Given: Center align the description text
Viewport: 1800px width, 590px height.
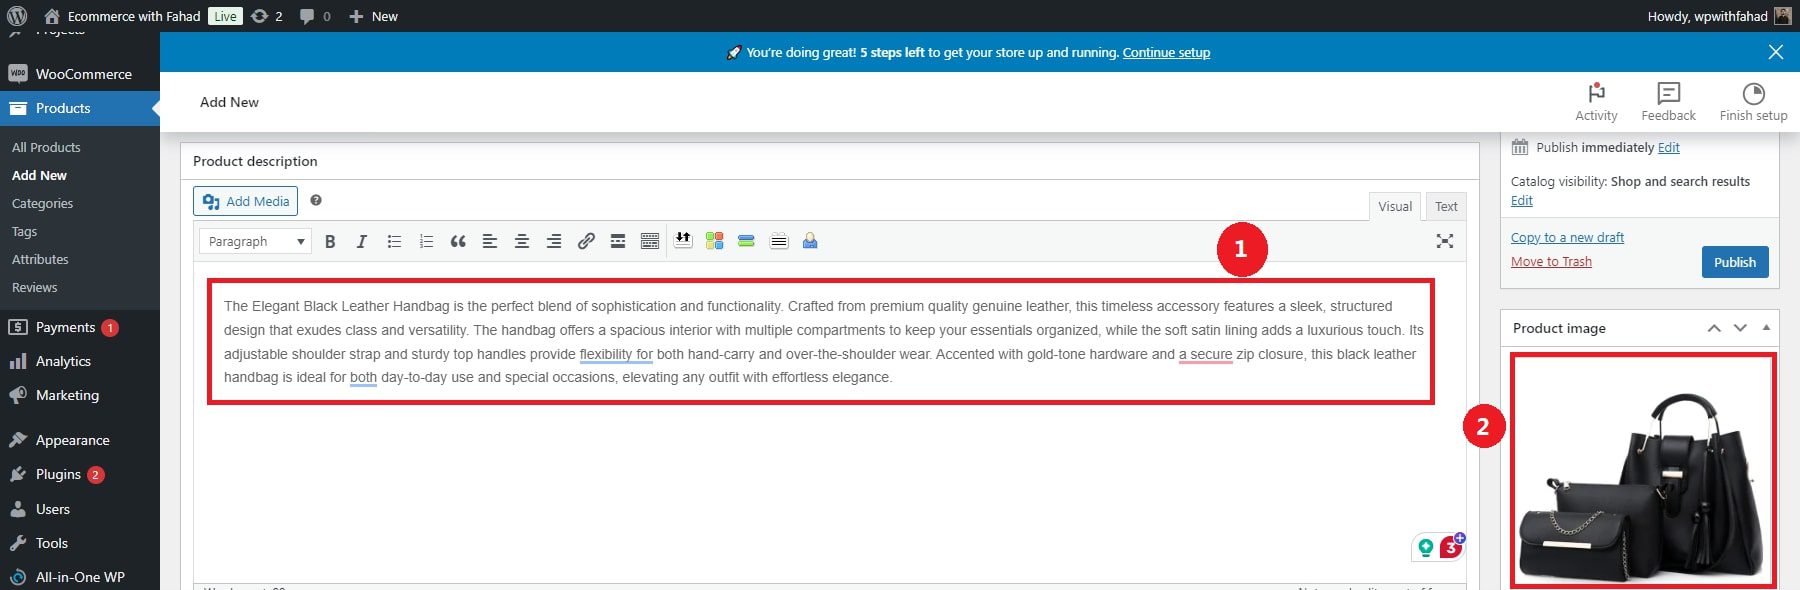Looking at the screenshot, I should point(522,241).
